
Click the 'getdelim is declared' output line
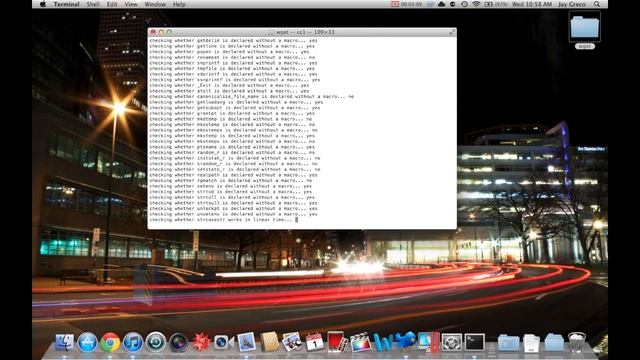pyautogui.click(x=233, y=41)
